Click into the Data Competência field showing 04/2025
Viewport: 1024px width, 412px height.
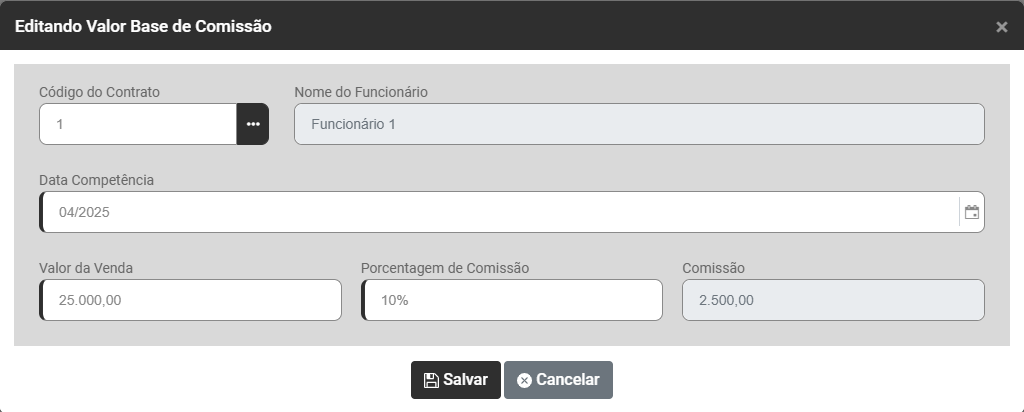tap(498, 212)
